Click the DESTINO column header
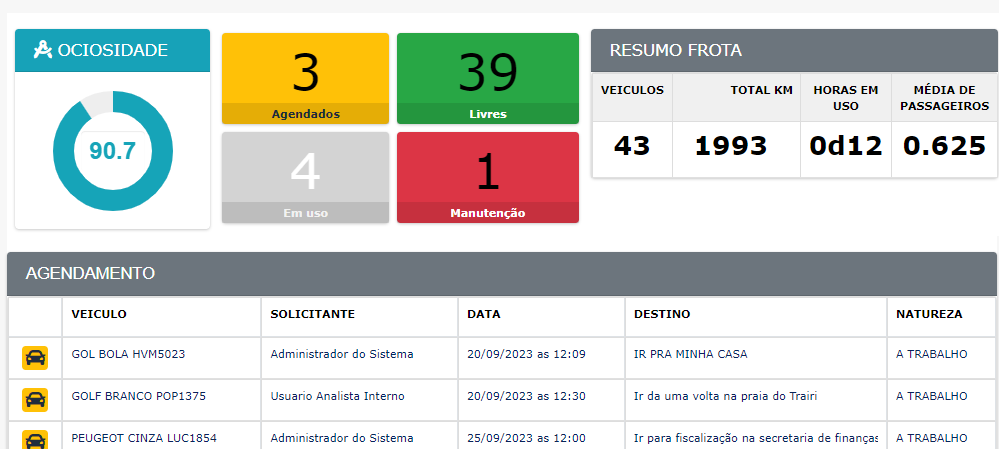Image resolution: width=999 pixels, height=474 pixels. coord(662,314)
